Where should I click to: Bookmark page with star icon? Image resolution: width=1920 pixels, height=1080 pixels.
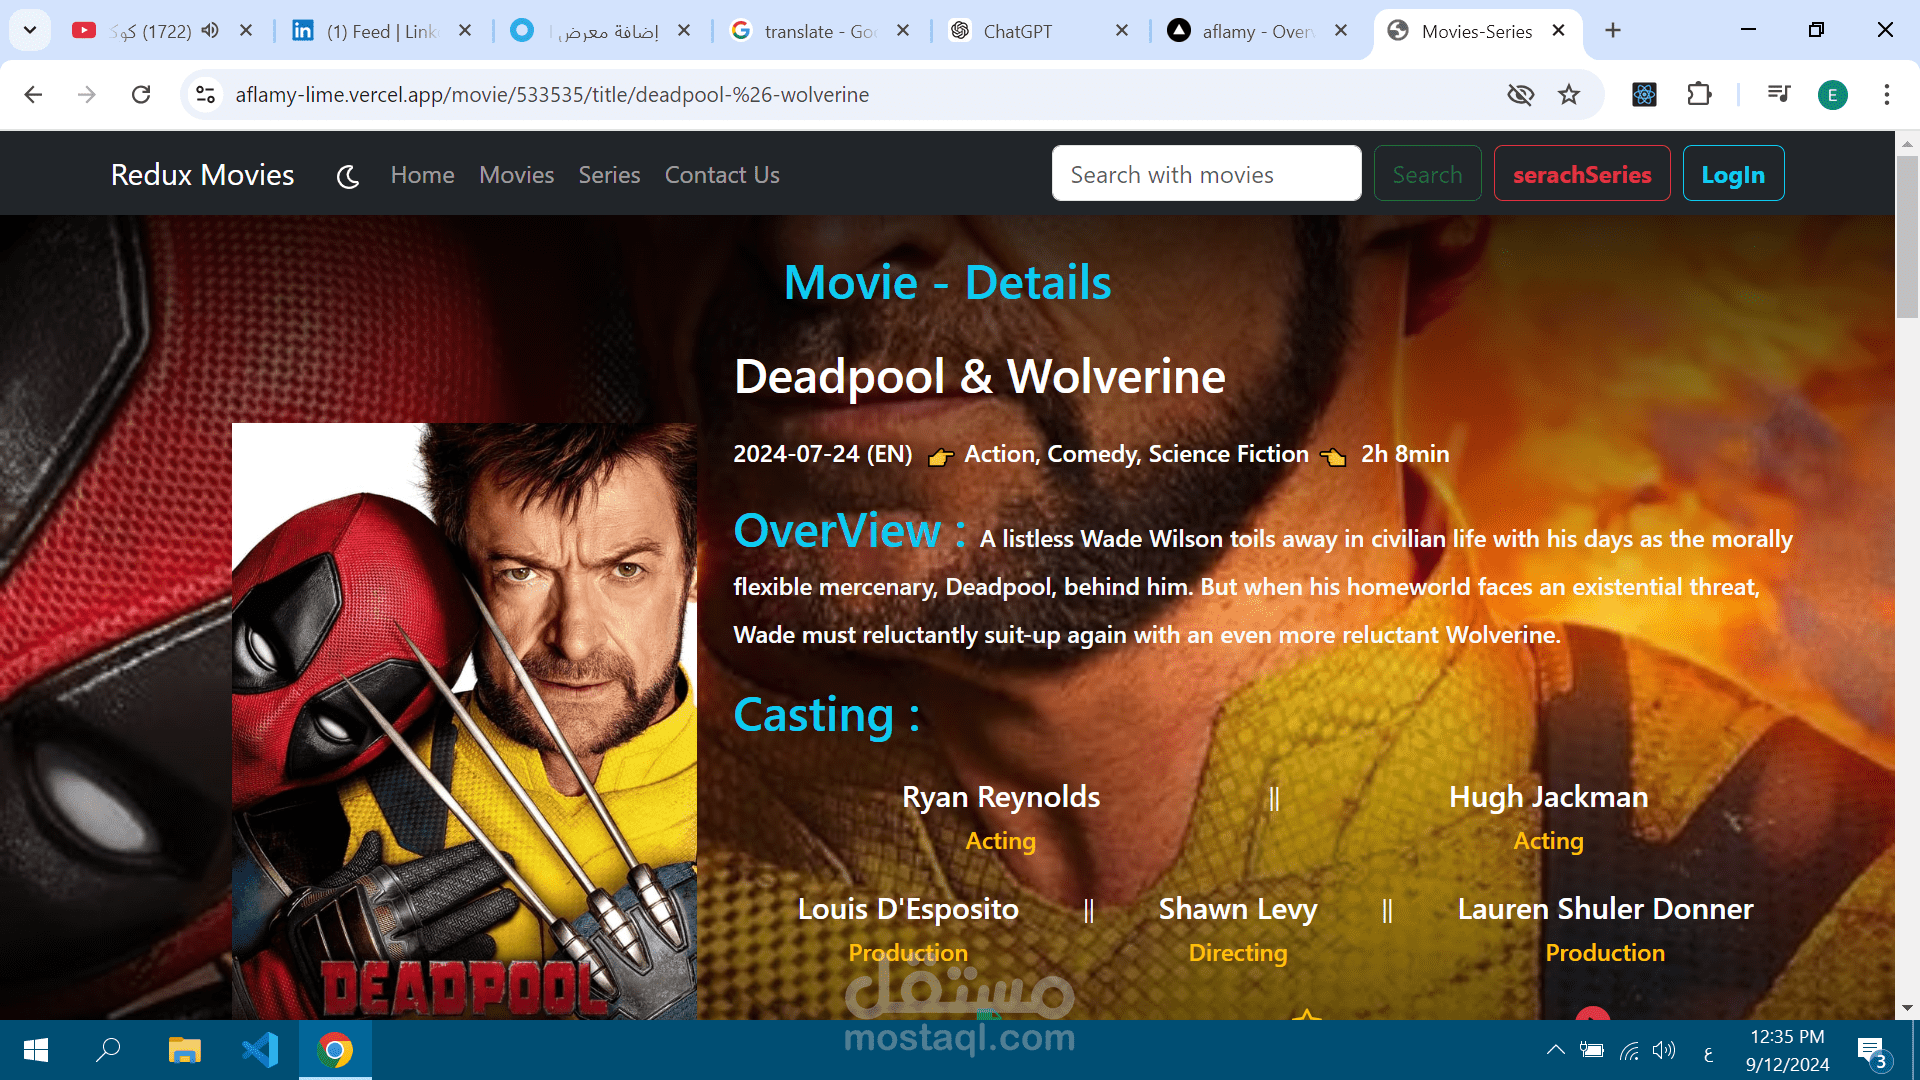[1569, 95]
